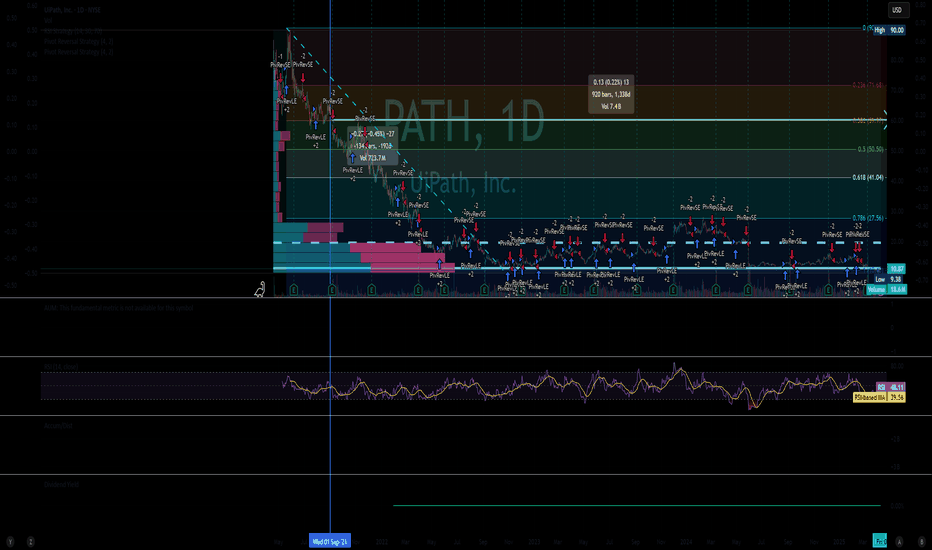Toggle the circular A auto-scale button

click(899, 542)
